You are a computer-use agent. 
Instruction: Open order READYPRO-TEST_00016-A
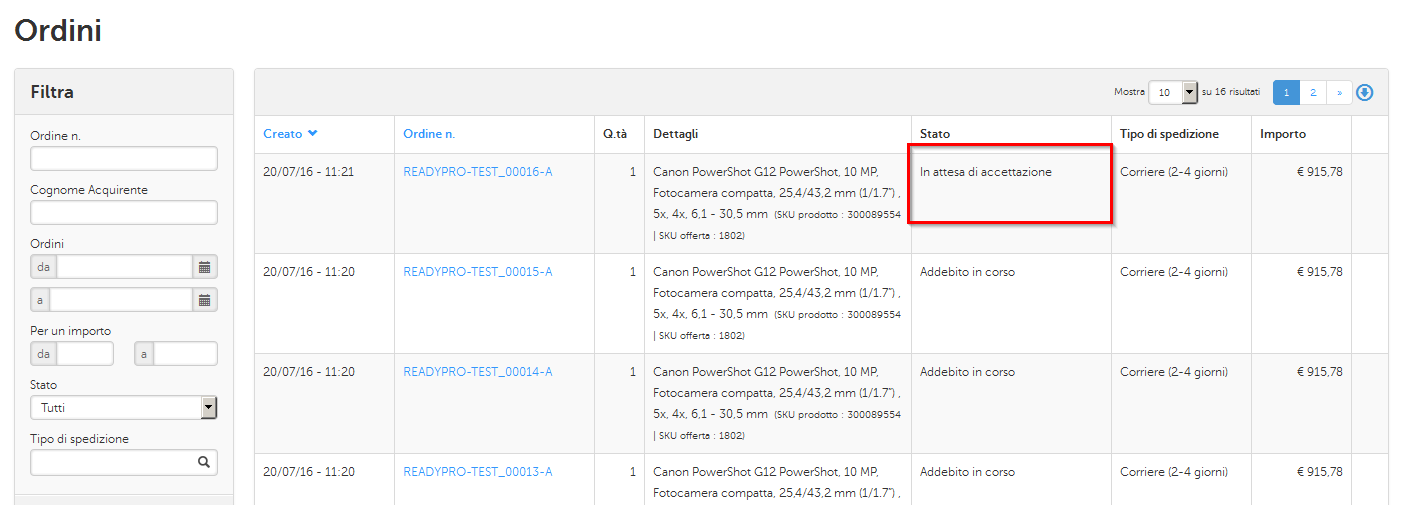[x=477, y=172]
